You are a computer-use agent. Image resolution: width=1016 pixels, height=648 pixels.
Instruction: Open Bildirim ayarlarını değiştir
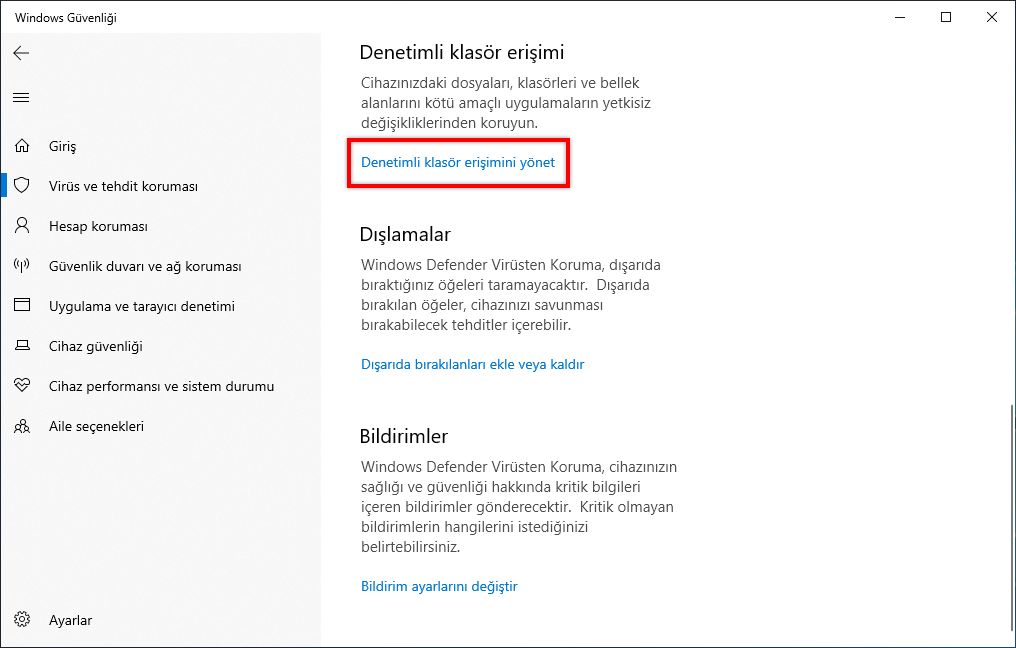[x=439, y=586]
